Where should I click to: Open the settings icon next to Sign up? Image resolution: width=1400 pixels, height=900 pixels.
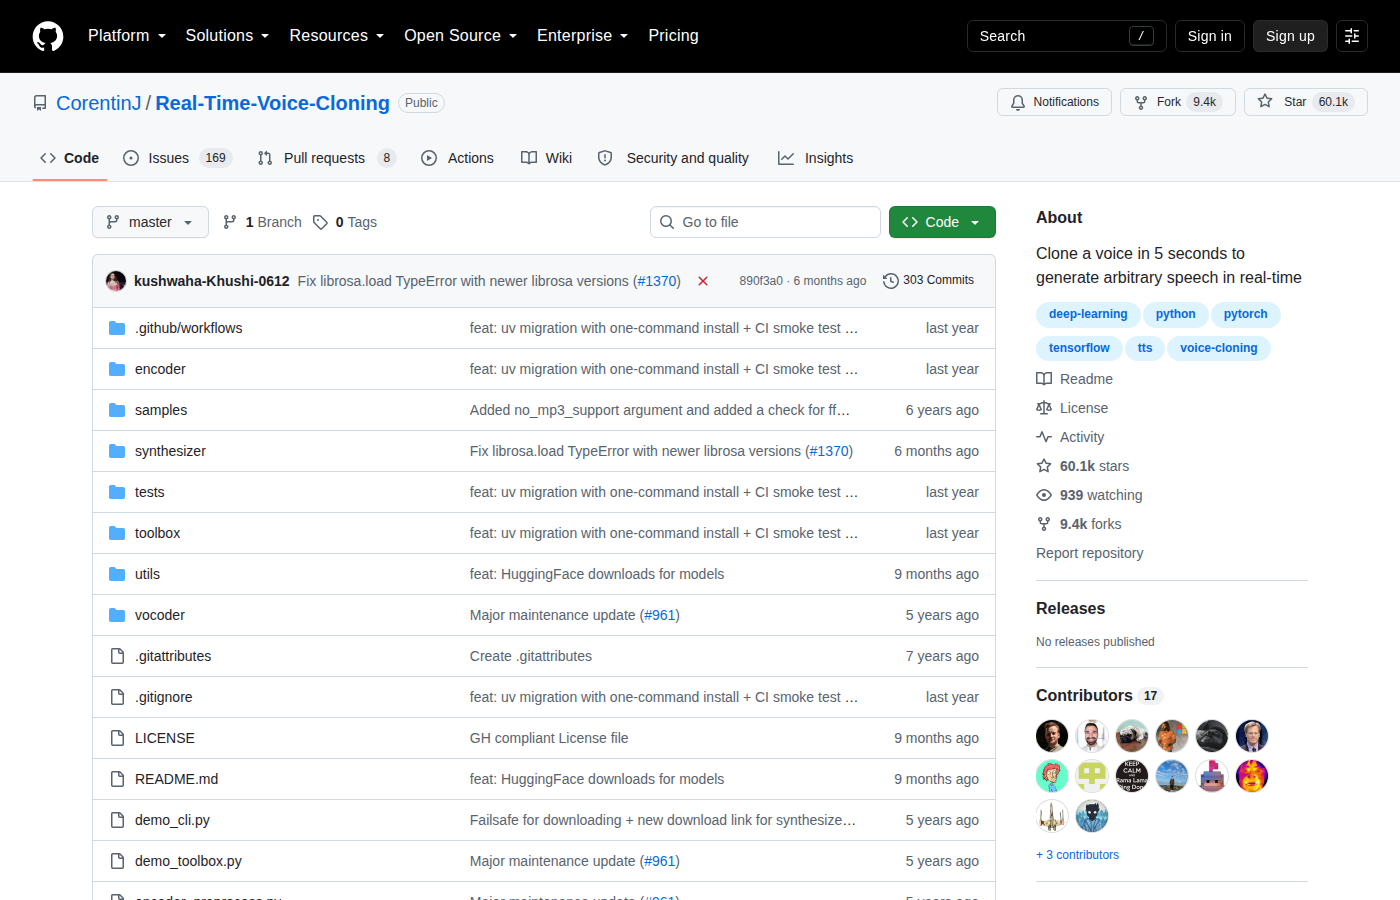pyautogui.click(x=1352, y=36)
